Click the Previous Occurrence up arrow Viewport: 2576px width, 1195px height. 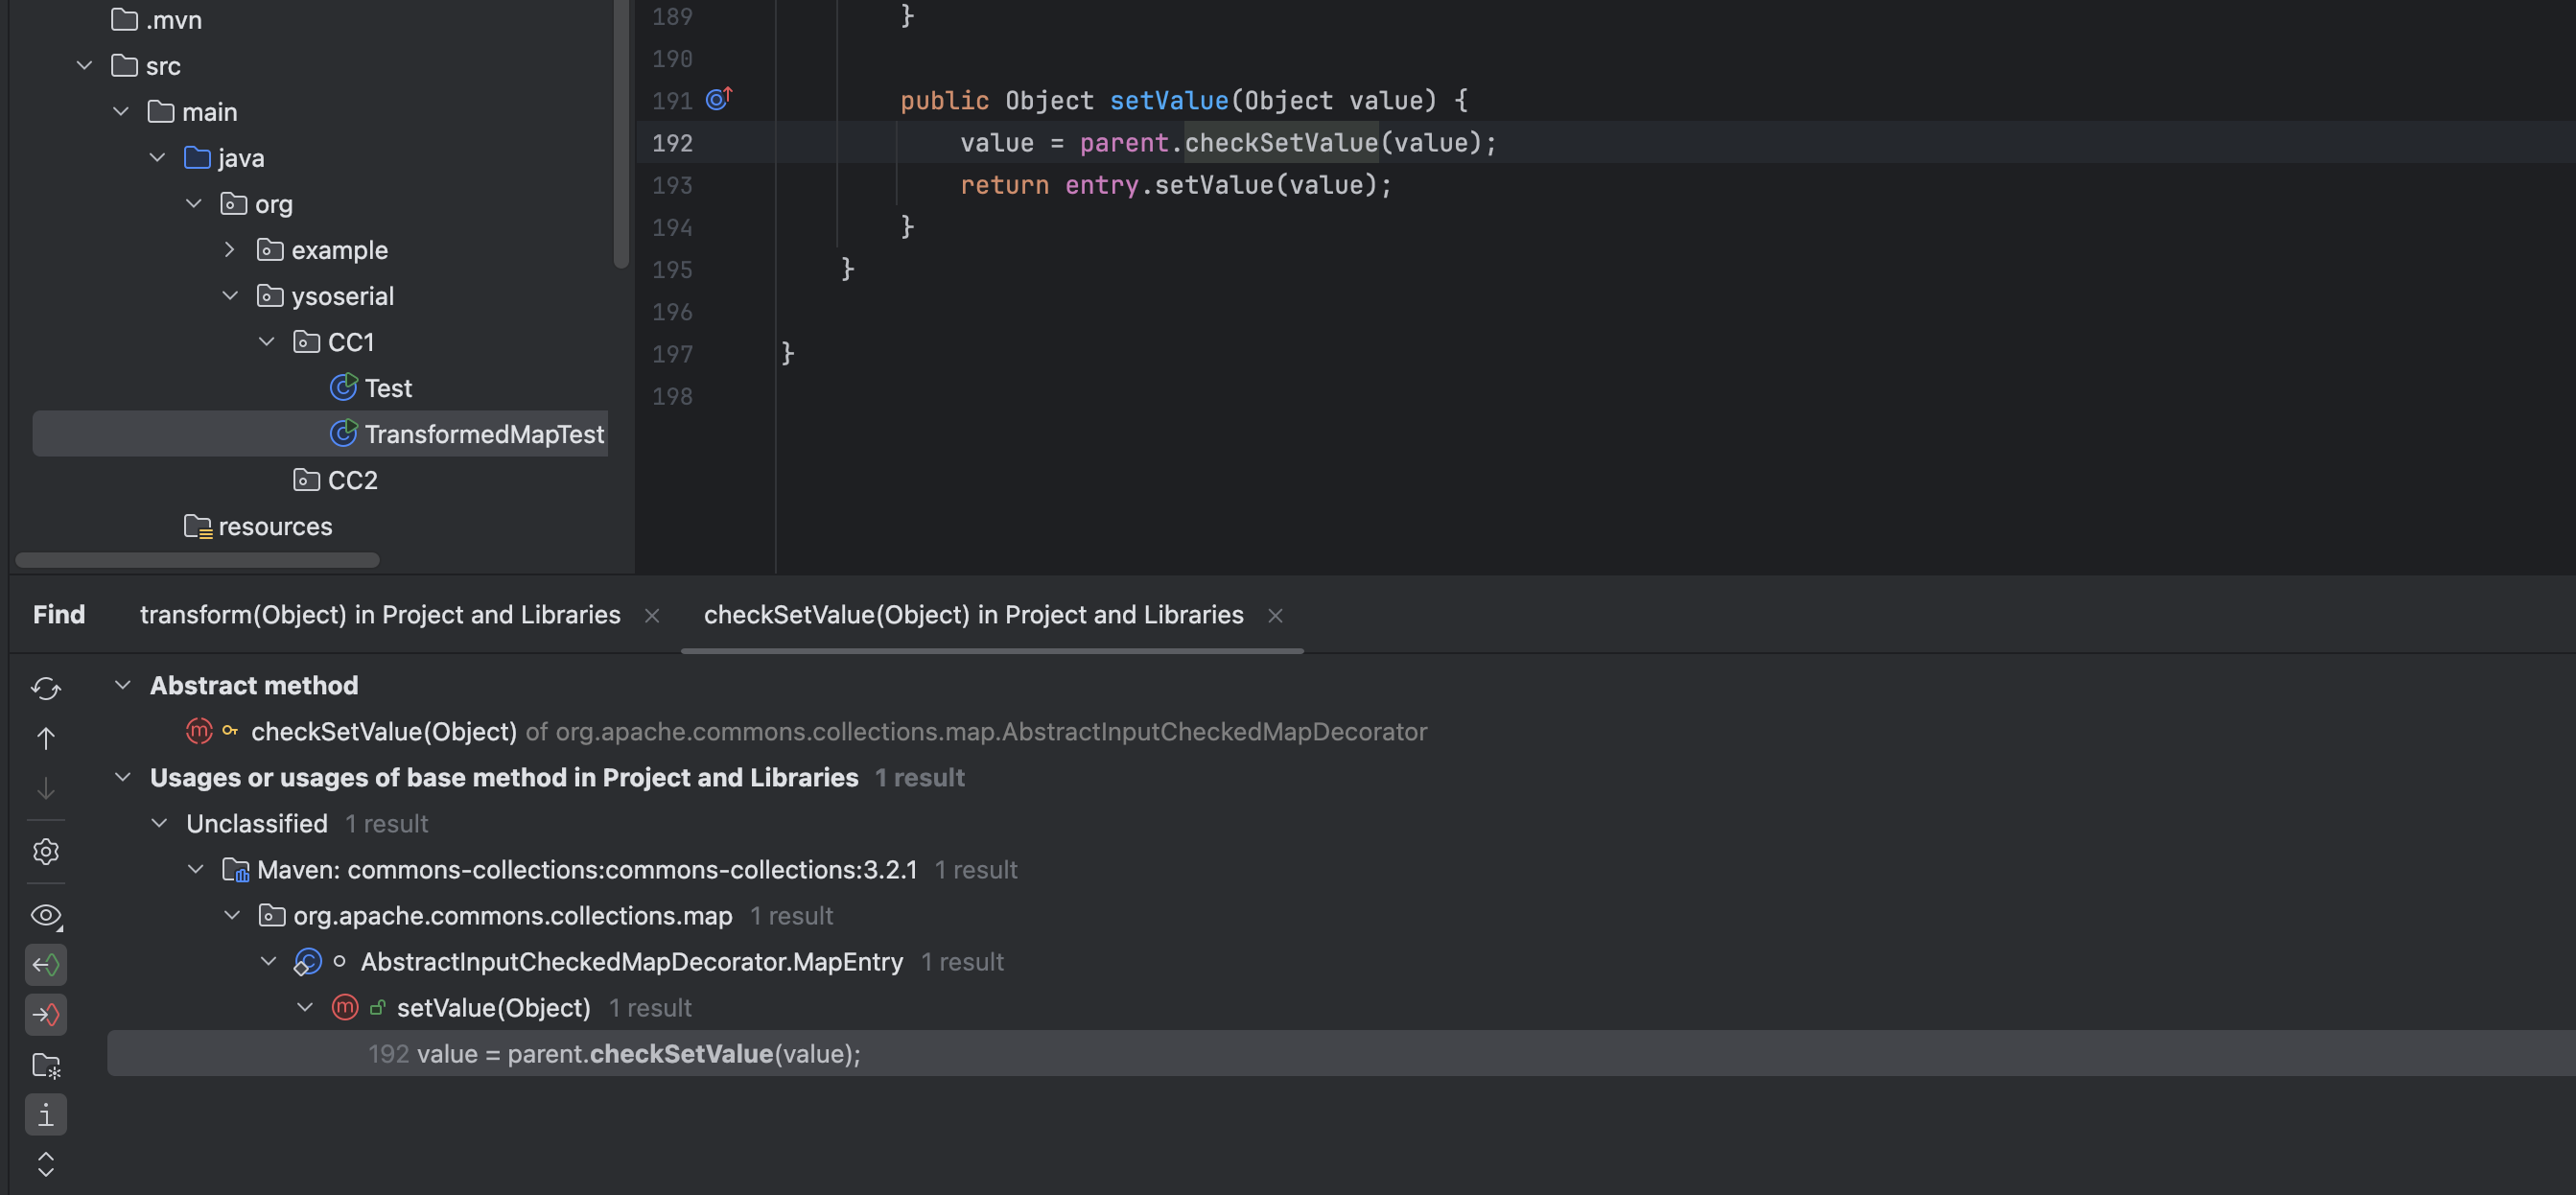coord(46,738)
